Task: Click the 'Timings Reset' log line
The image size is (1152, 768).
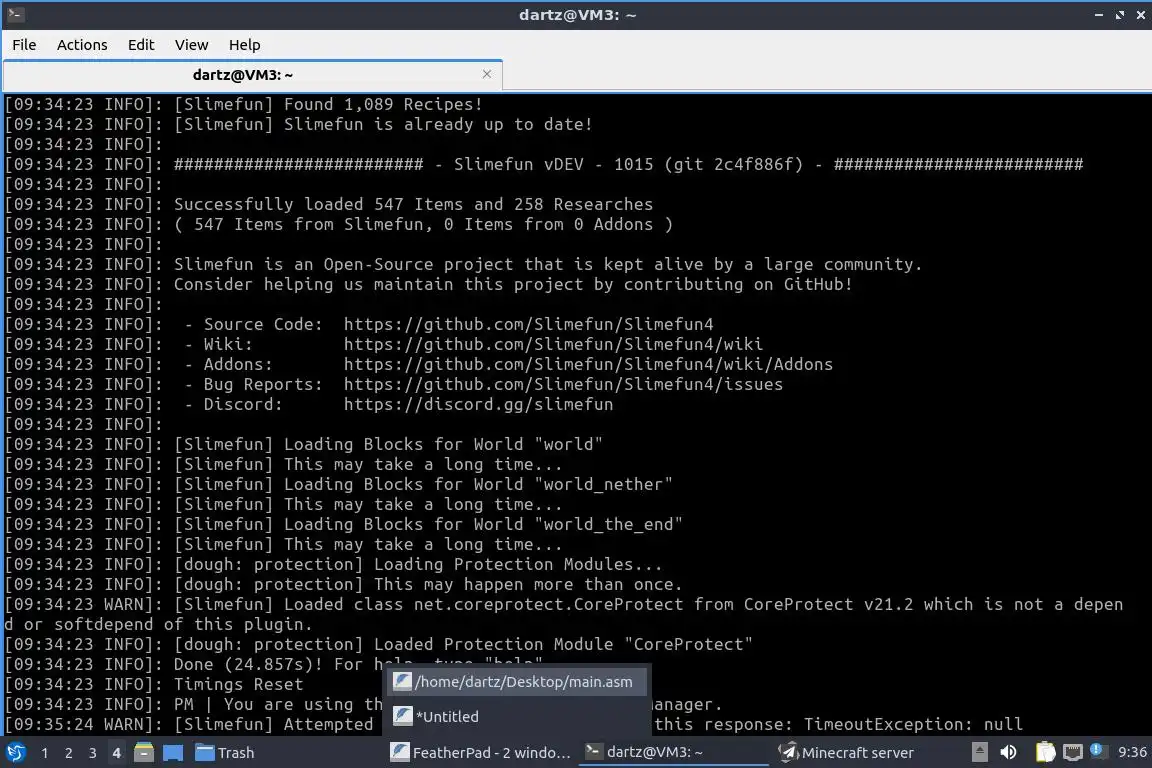Action: tap(238, 684)
